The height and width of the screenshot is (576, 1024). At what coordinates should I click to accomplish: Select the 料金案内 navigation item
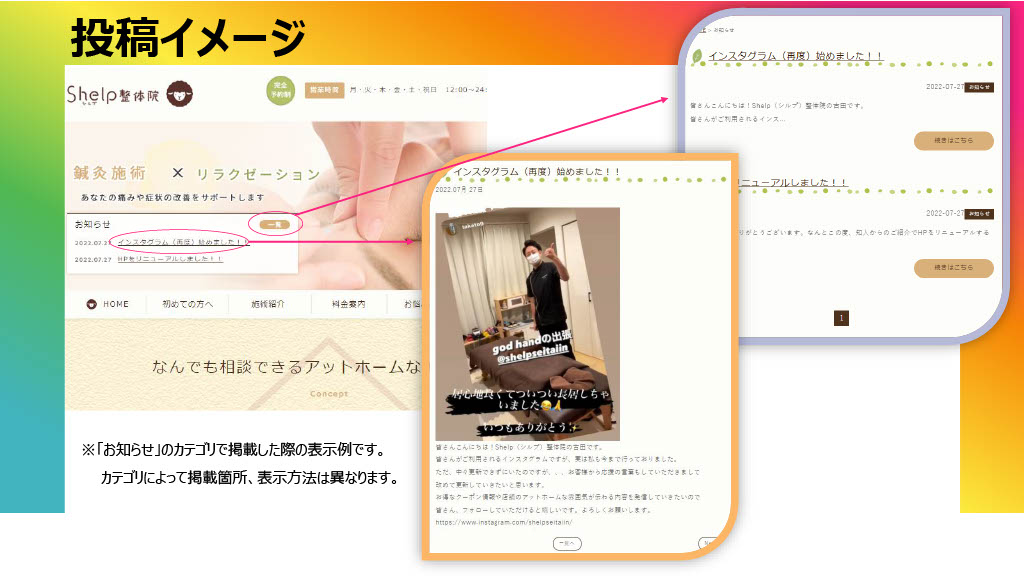tap(348, 304)
